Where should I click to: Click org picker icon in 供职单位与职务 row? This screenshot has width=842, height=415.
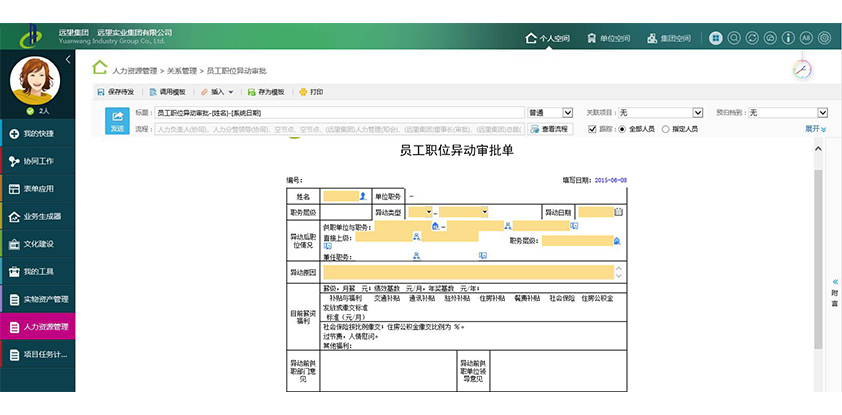coord(507,225)
